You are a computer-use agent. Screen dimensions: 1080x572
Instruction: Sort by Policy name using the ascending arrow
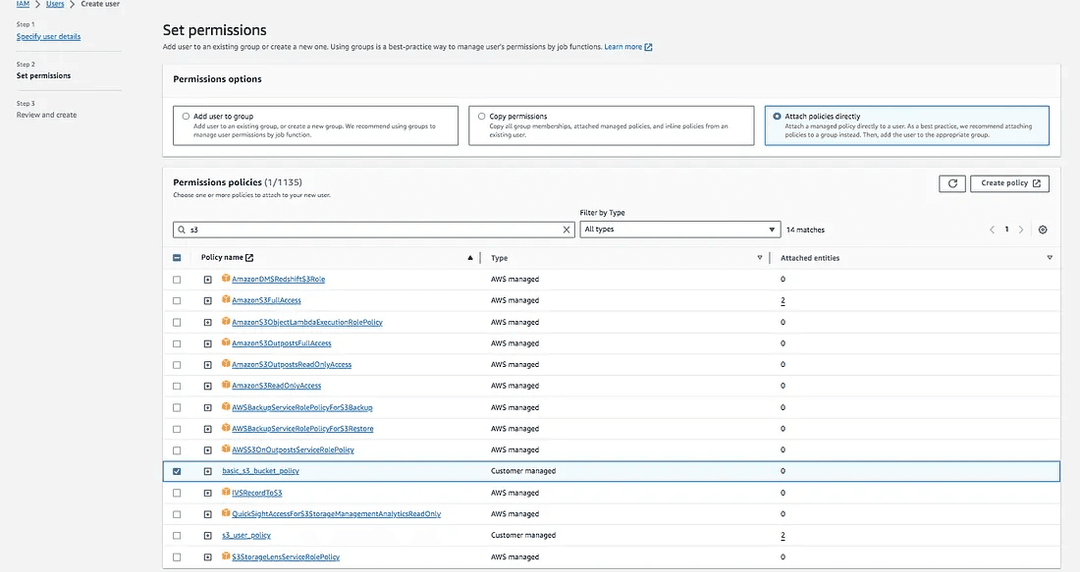pyautogui.click(x=470, y=258)
